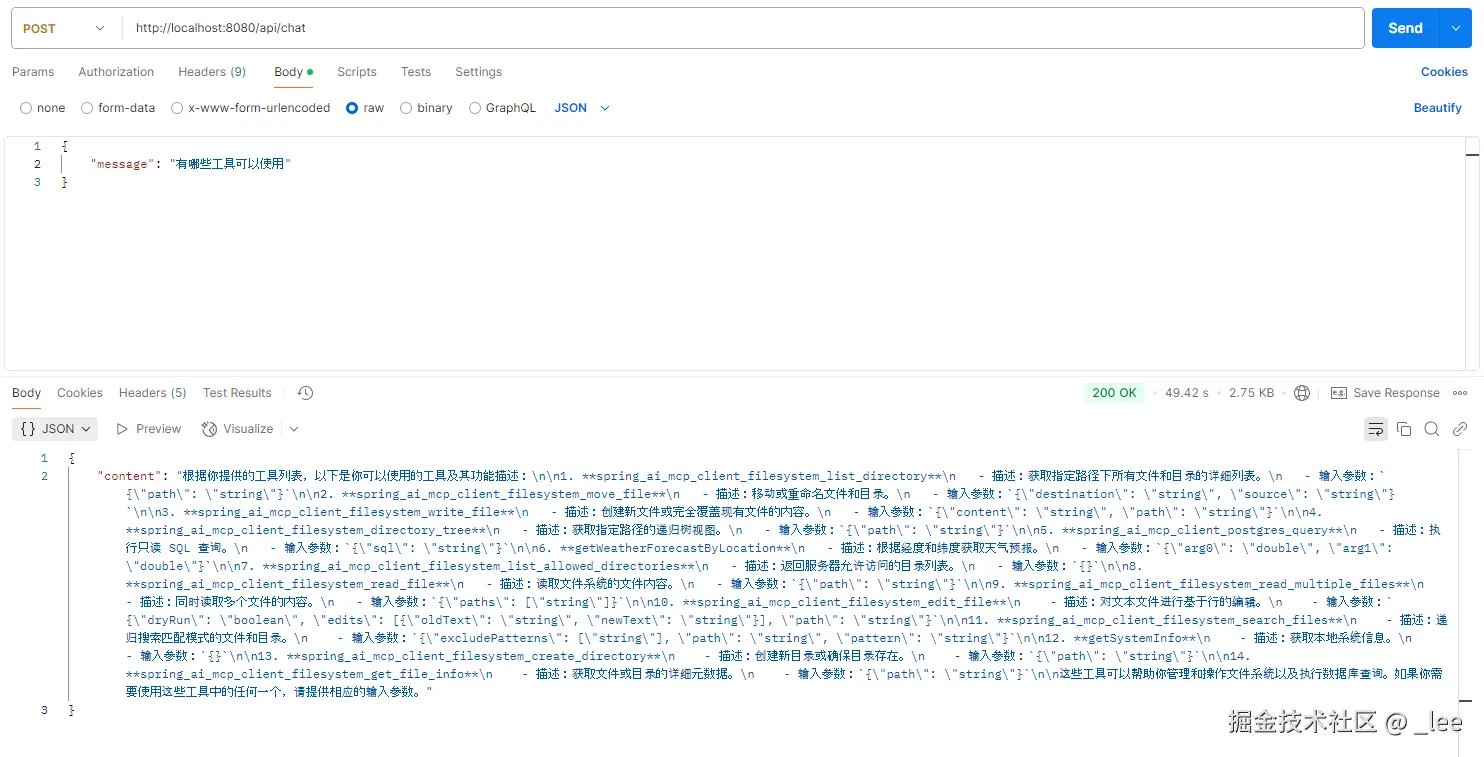The image size is (1484, 757).
Task: Open the response history clock icon
Action: click(306, 393)
